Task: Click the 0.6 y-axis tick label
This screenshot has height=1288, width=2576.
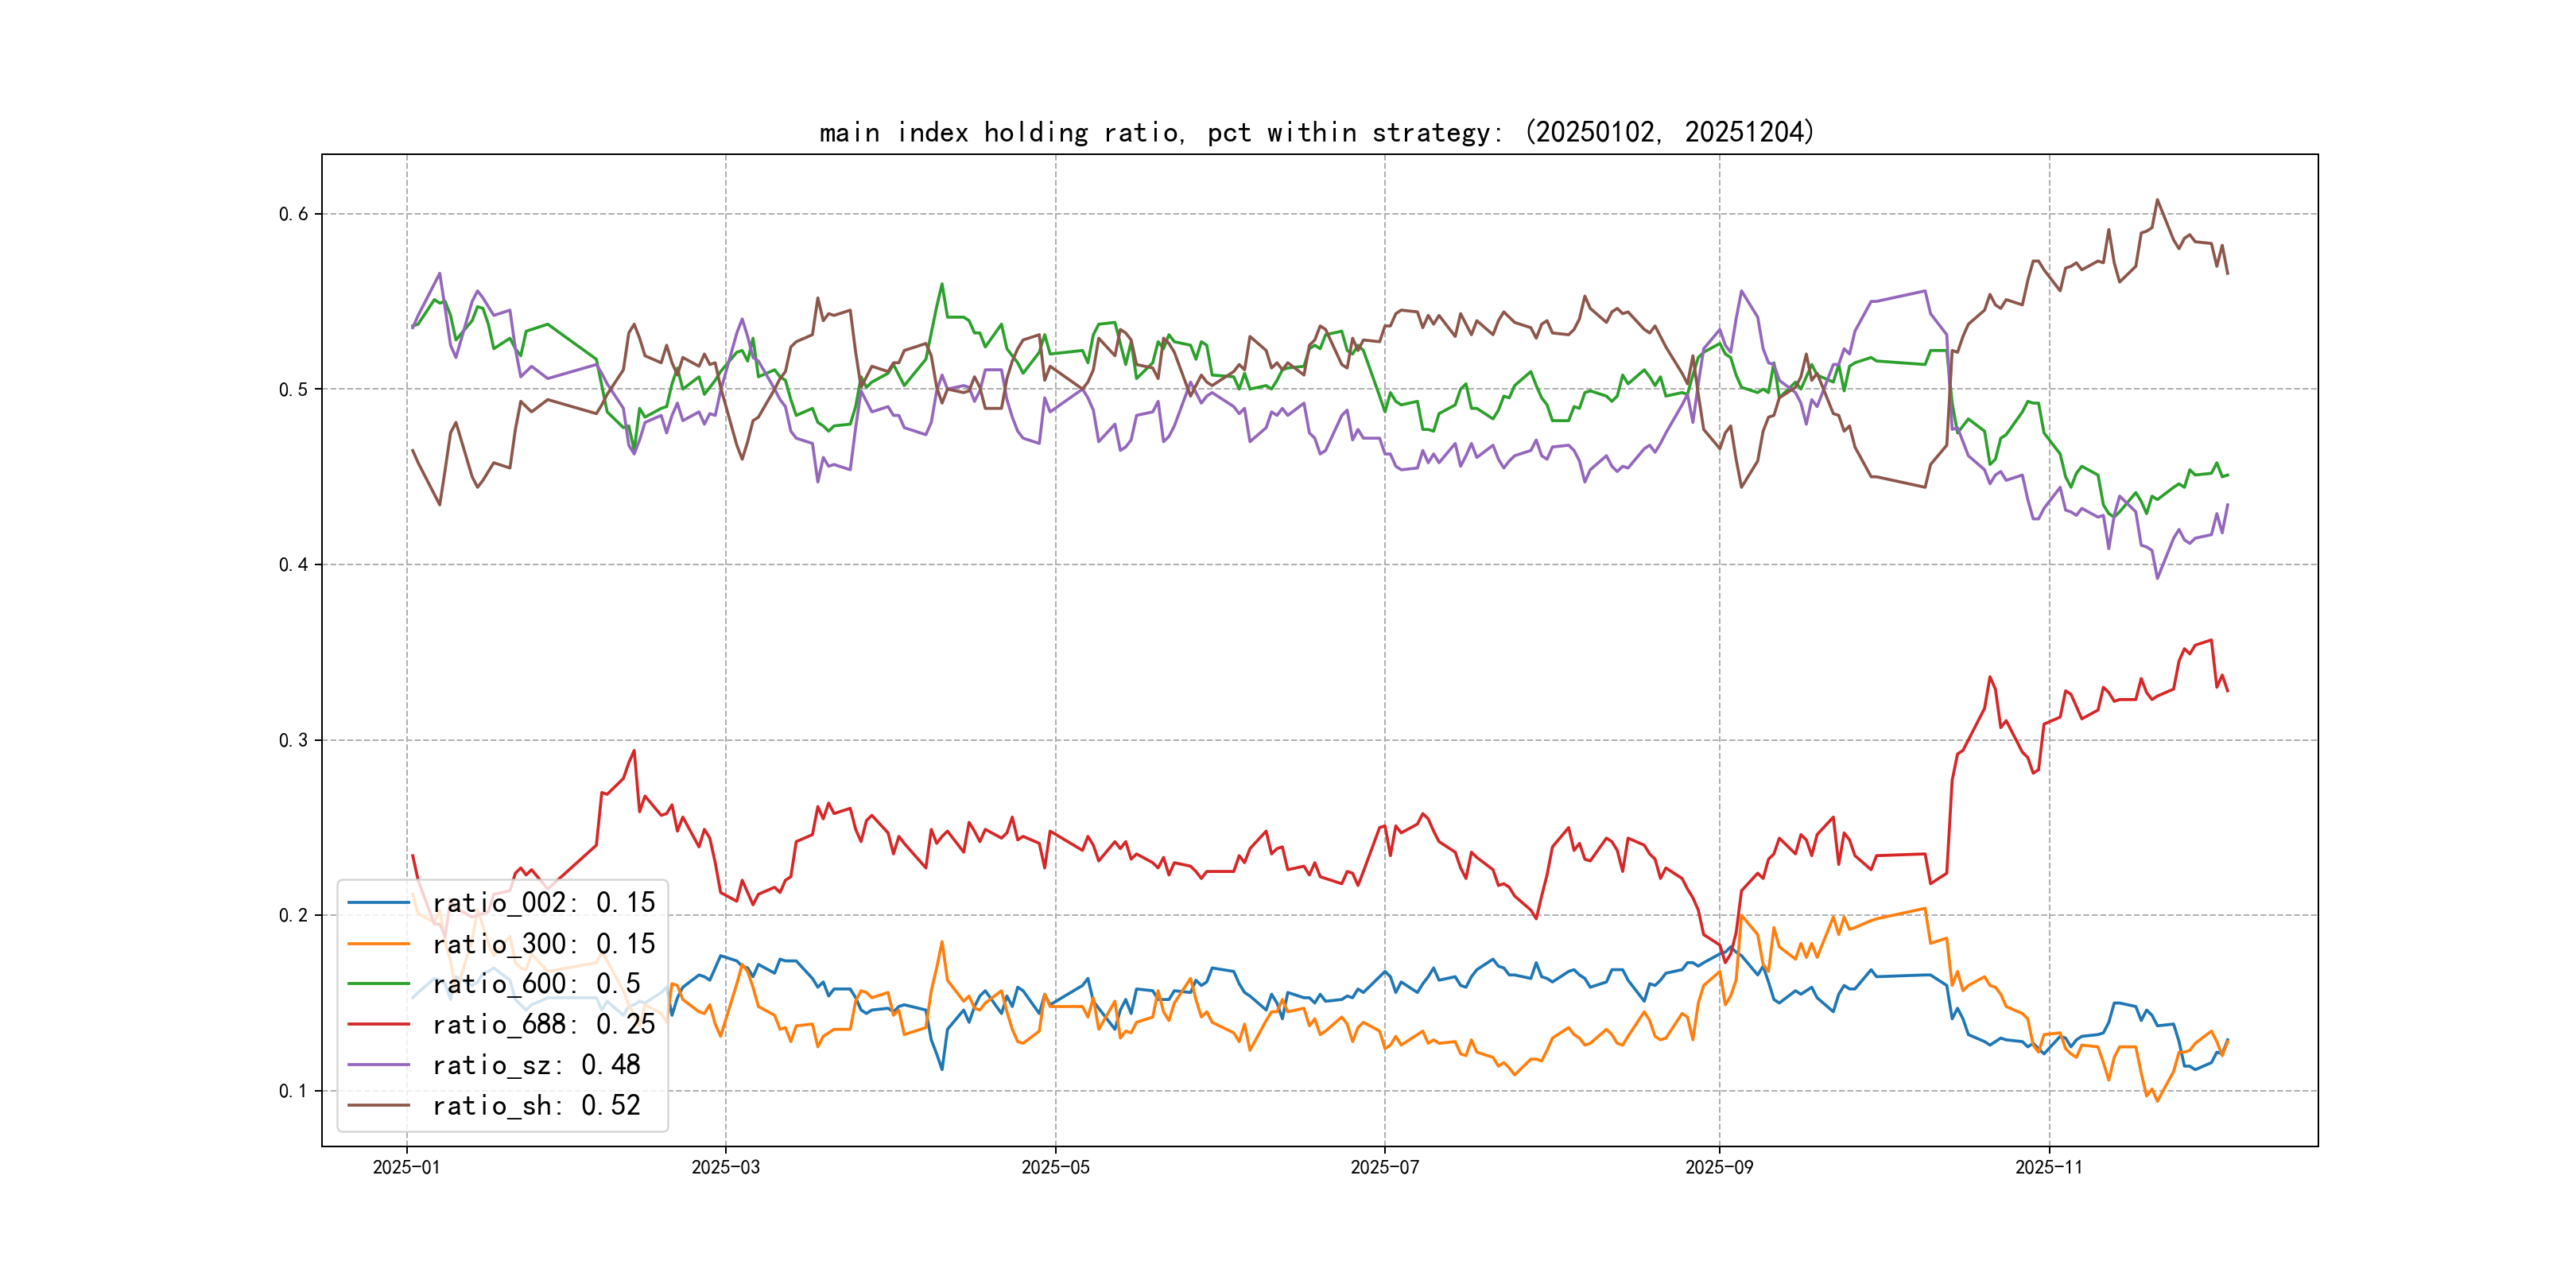Action: pyautogui.click(x=293, y=214)
